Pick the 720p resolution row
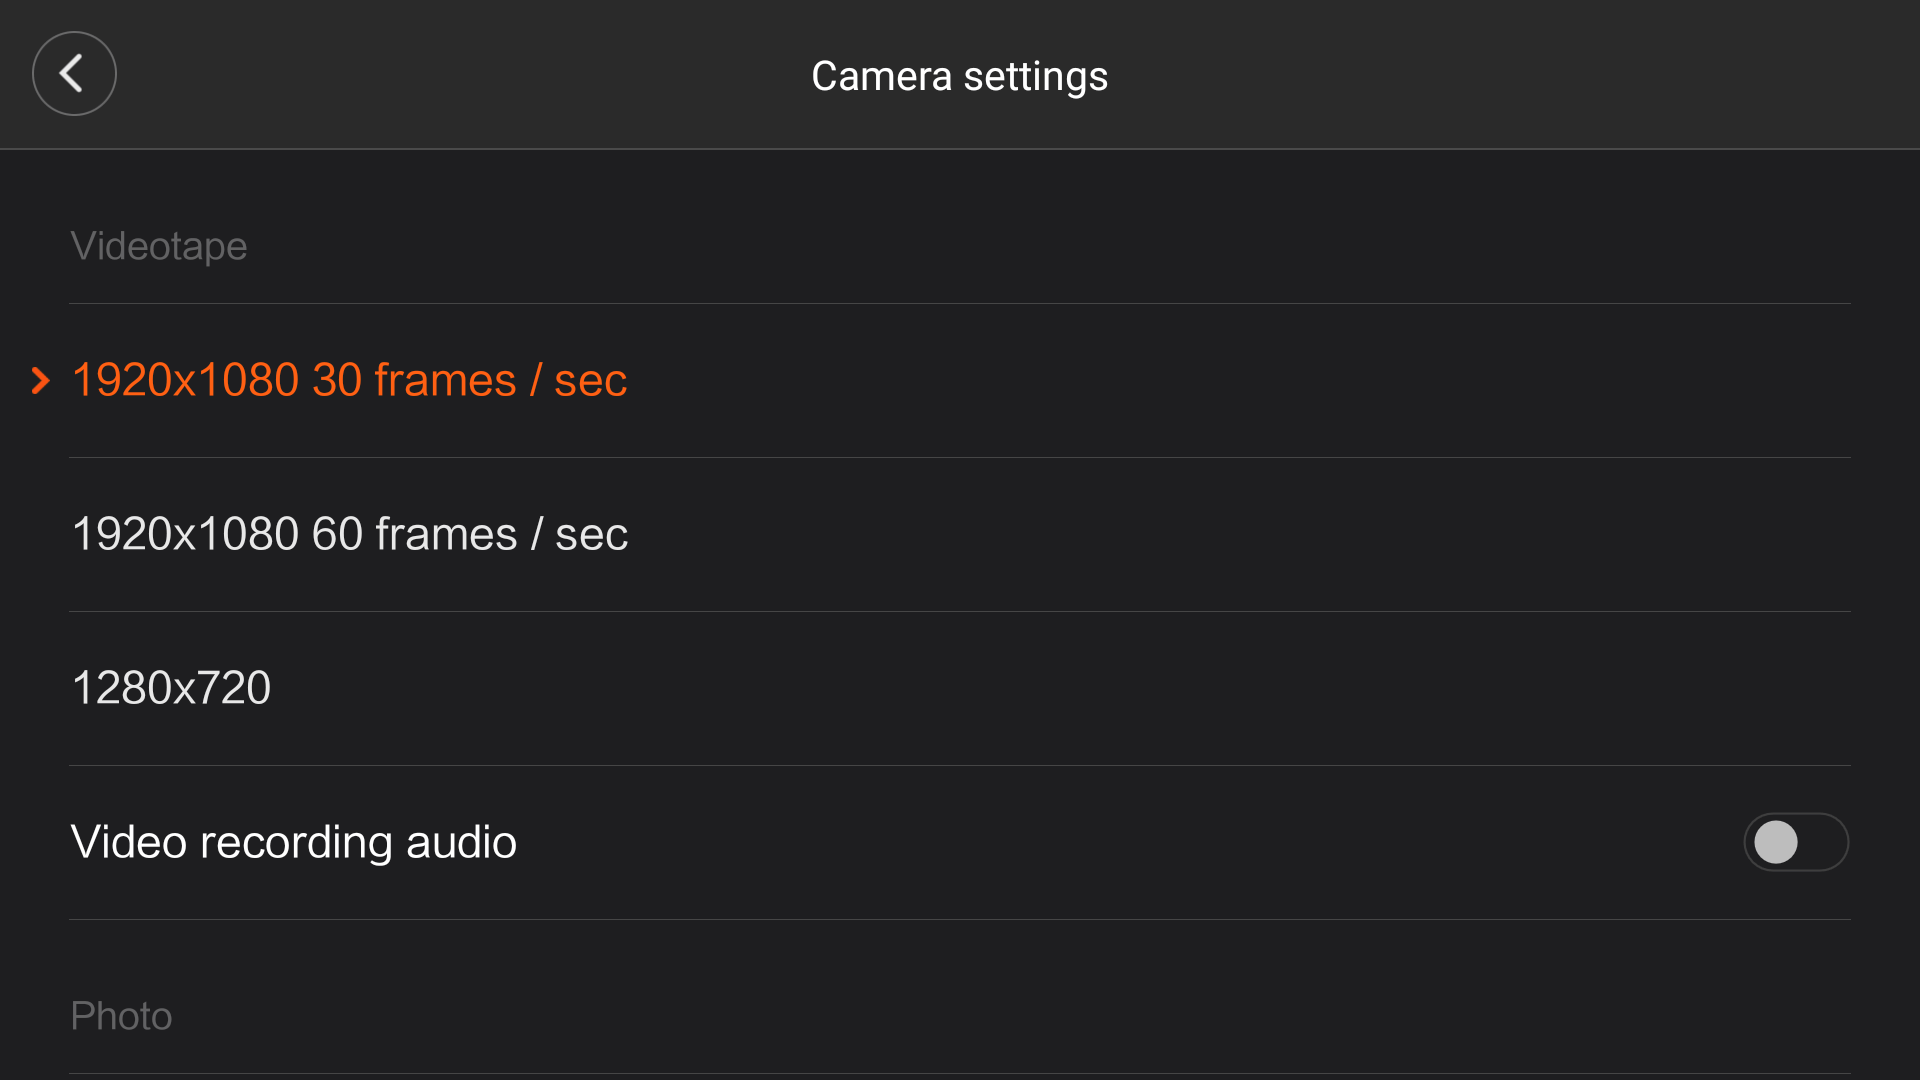 (960, 688)
